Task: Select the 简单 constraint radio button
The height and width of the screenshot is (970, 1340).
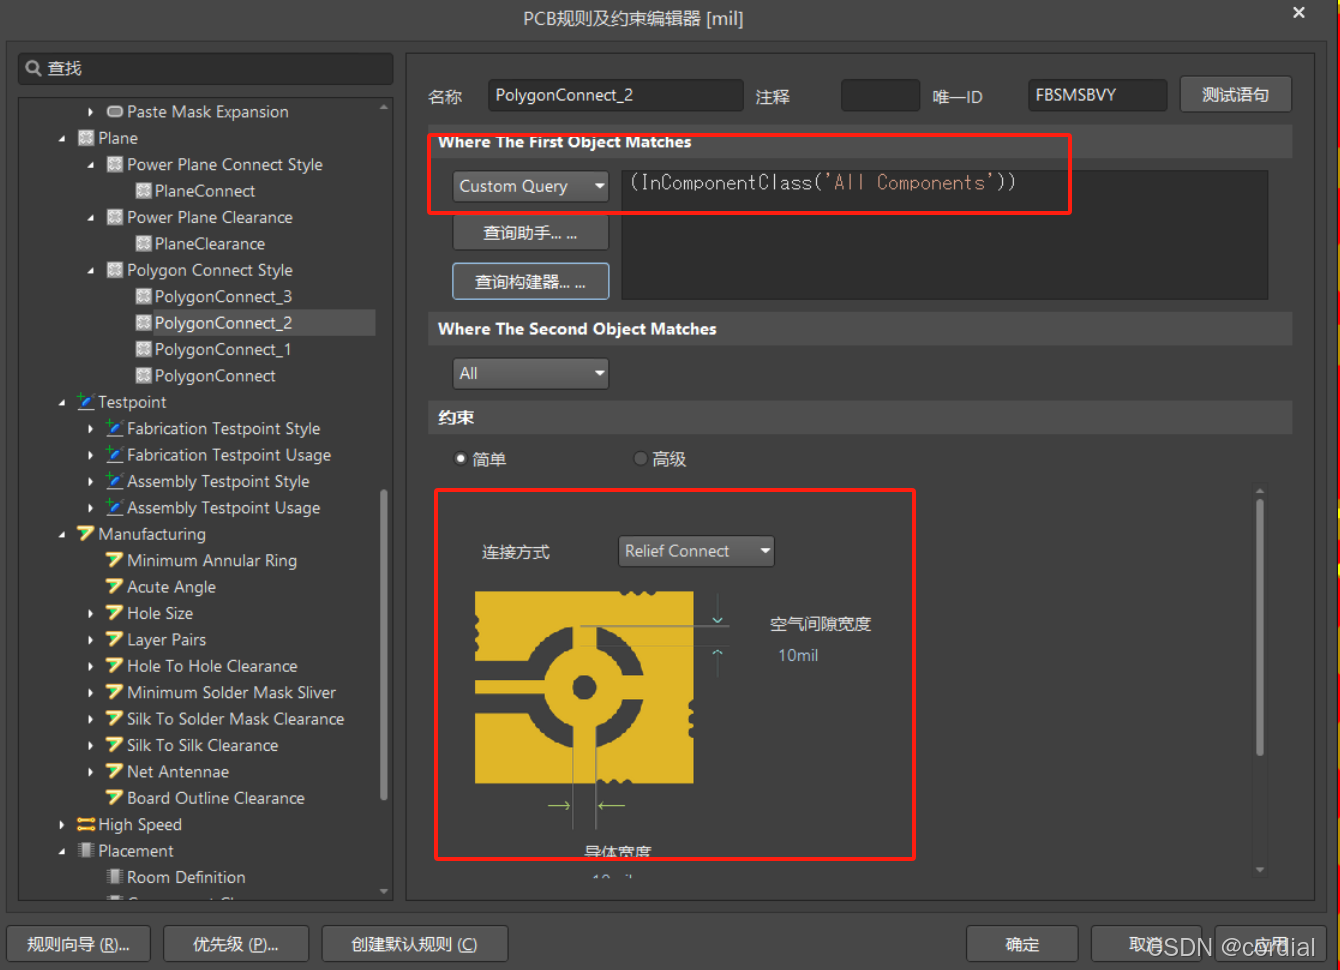Action: 461,459
